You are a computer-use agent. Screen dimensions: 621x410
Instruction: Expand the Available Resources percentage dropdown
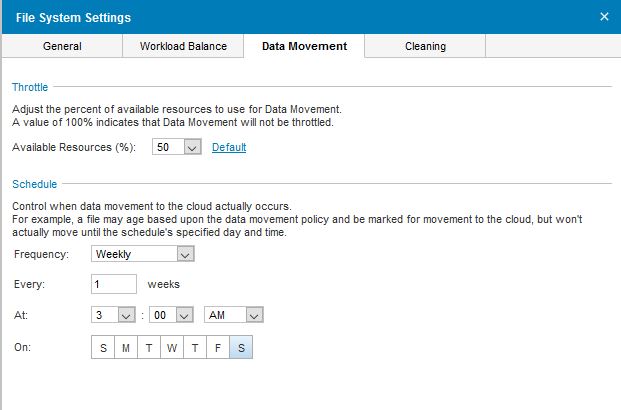click(192, 148)
